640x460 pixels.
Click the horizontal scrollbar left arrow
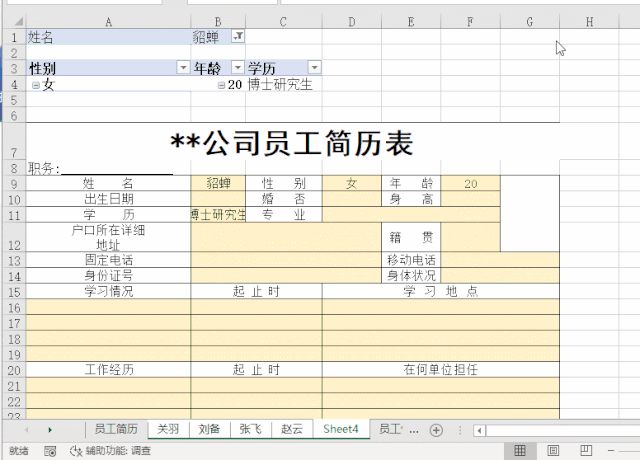[480, 430]
